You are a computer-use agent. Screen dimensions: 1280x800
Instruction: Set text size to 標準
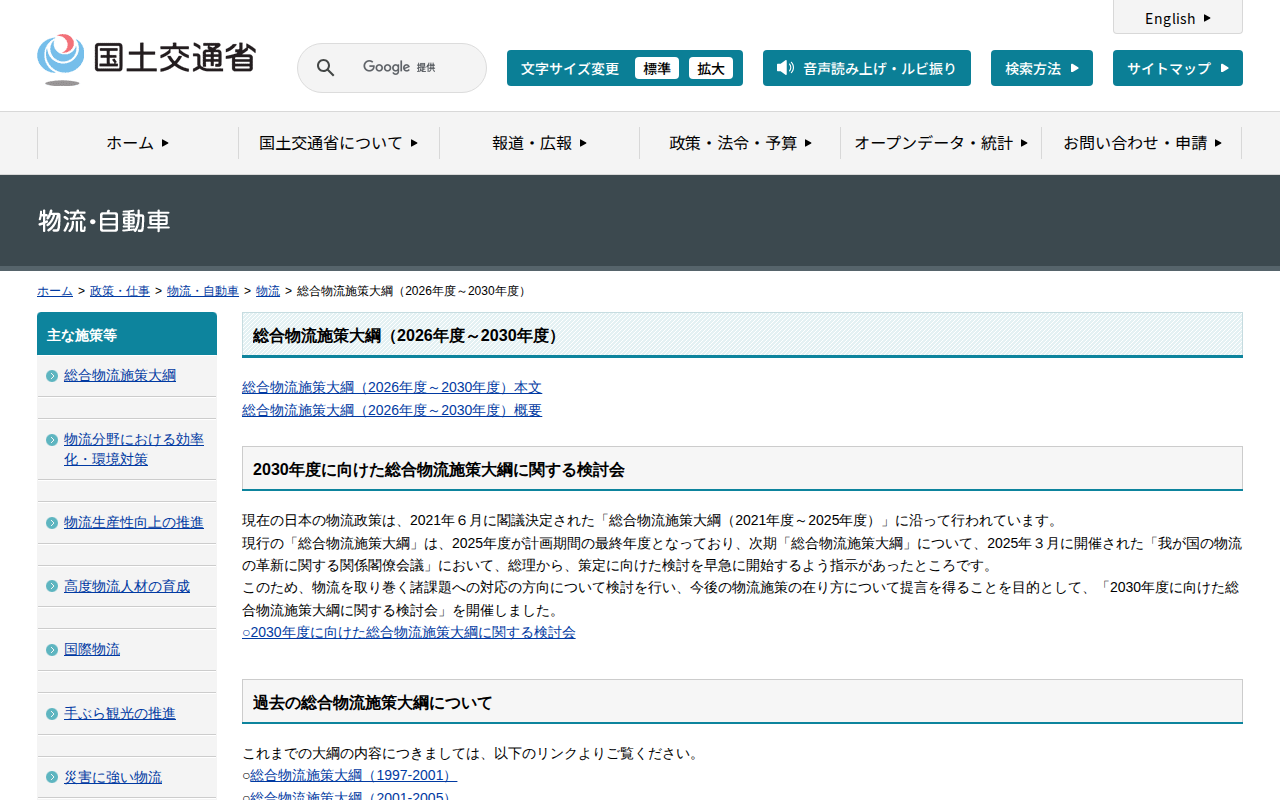coord(656,68)
